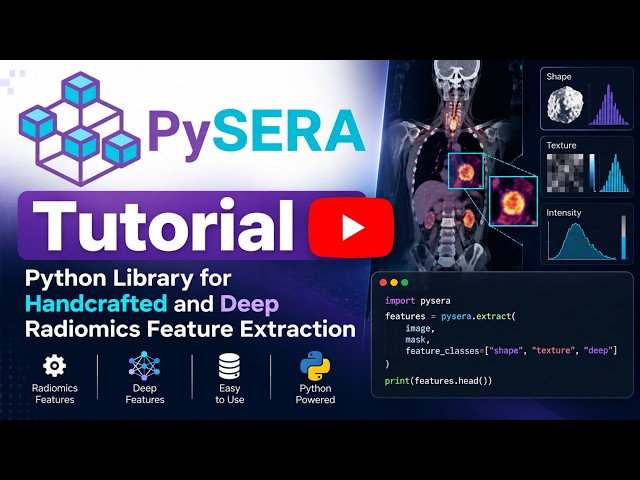Click the 3D tumor shape rendering
The height and width of the screenshot is (480, 640).
click(565, 105)
